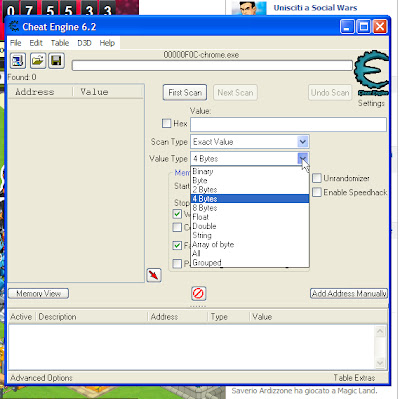Click the red arrow add-to-list icon
400x399 pixels.
coord(154,275)
